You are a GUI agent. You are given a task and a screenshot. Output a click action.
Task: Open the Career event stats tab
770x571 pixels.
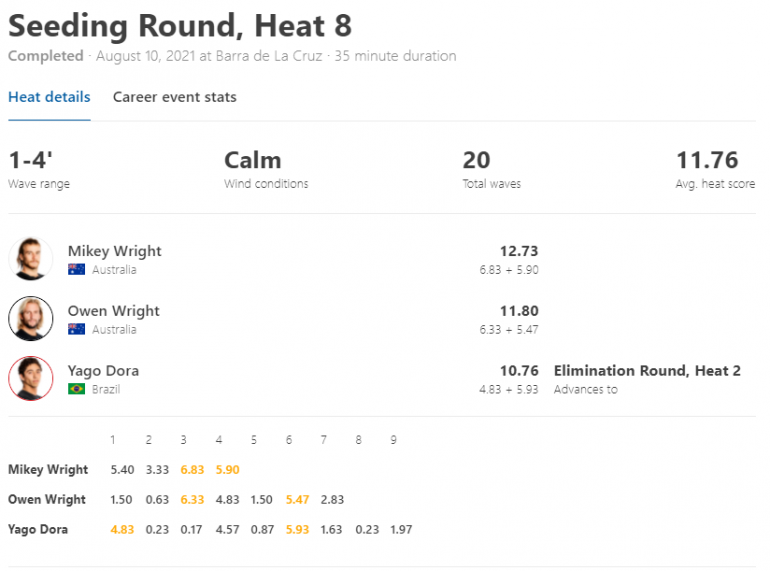[x=175, y=97]
